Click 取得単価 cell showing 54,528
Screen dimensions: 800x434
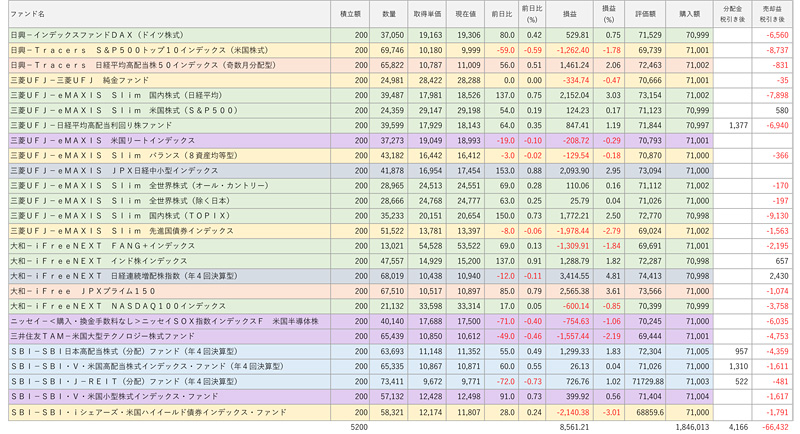(431, 246)
